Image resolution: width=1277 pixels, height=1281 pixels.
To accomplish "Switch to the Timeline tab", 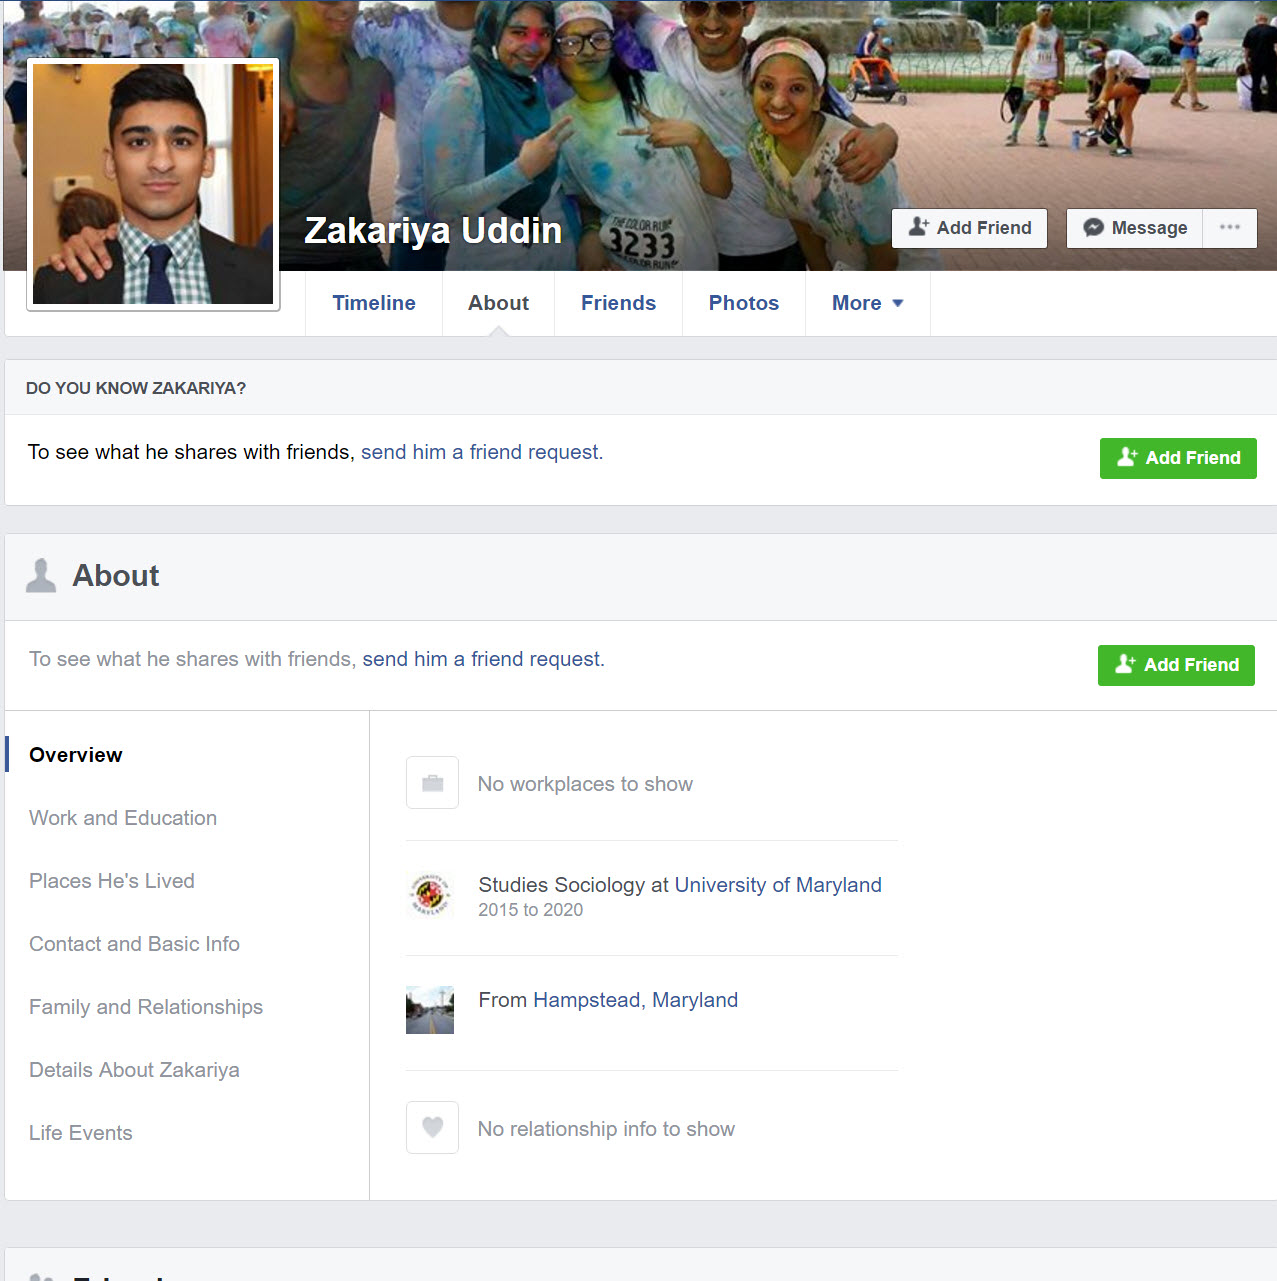I will [x=373, y=303].
